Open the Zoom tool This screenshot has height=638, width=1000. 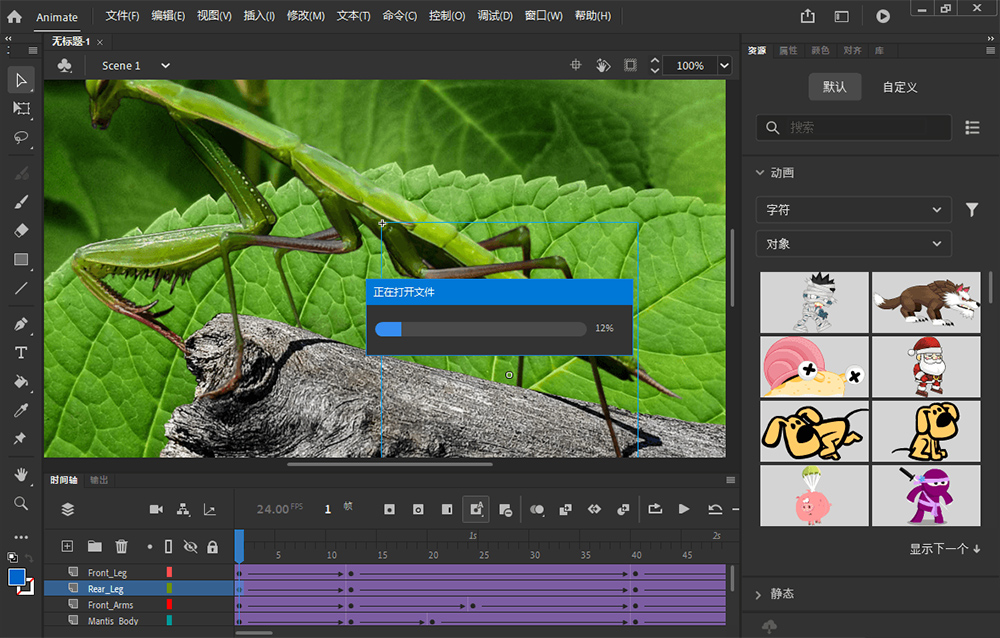[21, 503]
